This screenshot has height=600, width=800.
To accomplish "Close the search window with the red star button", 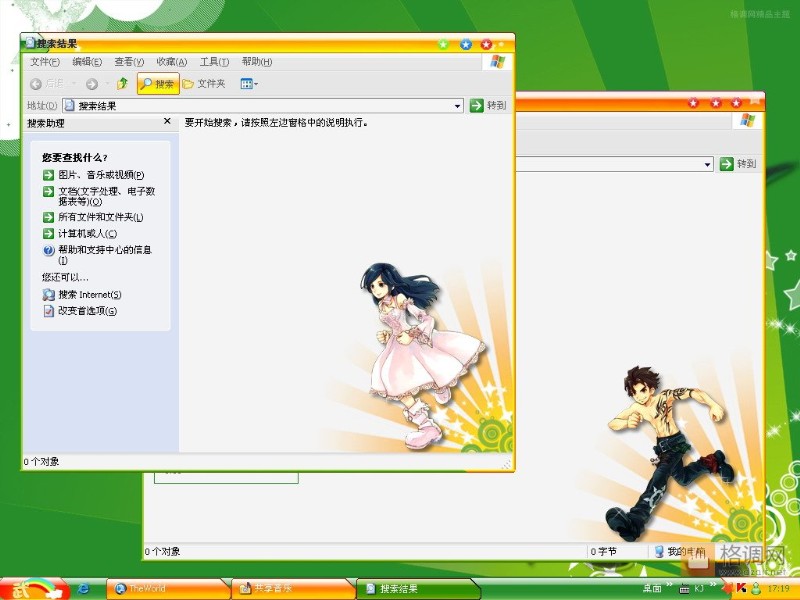I will click(487, 44).
